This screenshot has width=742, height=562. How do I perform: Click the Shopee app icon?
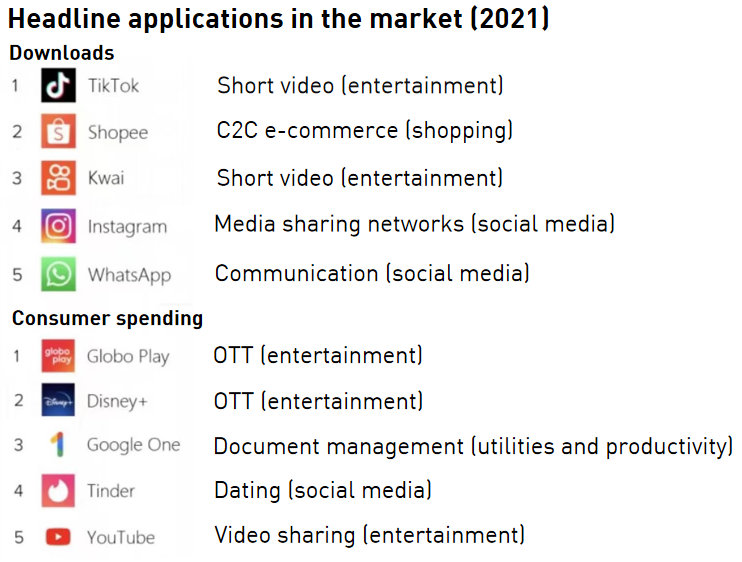pos(58,131)
